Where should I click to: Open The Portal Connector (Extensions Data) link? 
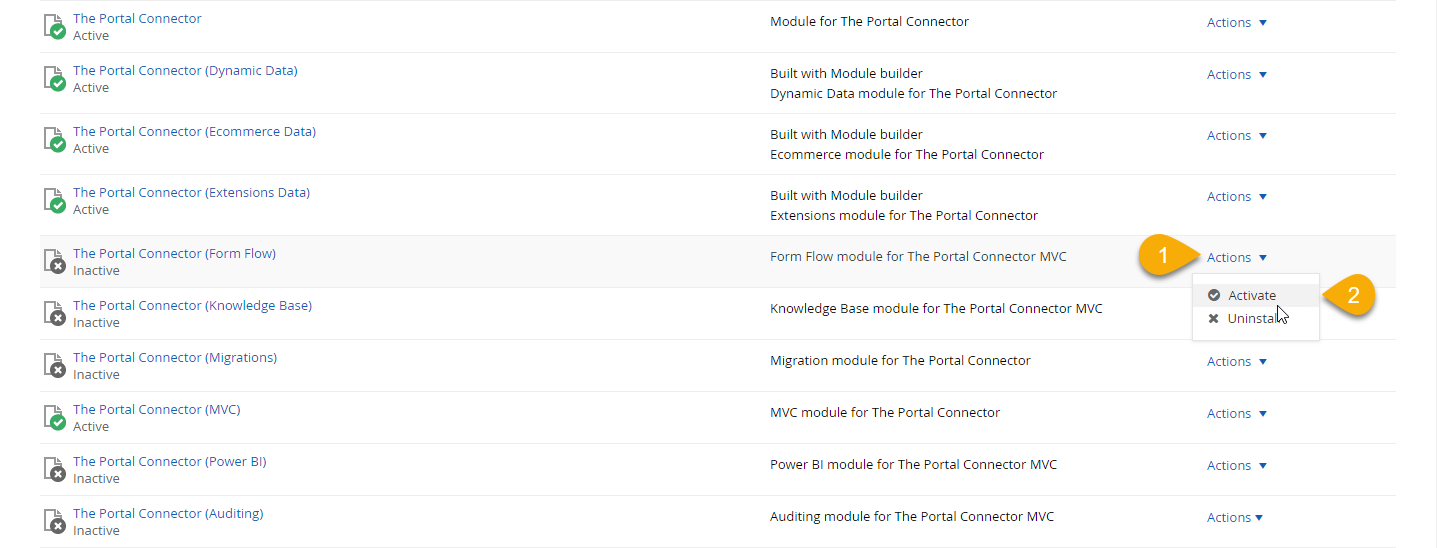tap(191, 193)
